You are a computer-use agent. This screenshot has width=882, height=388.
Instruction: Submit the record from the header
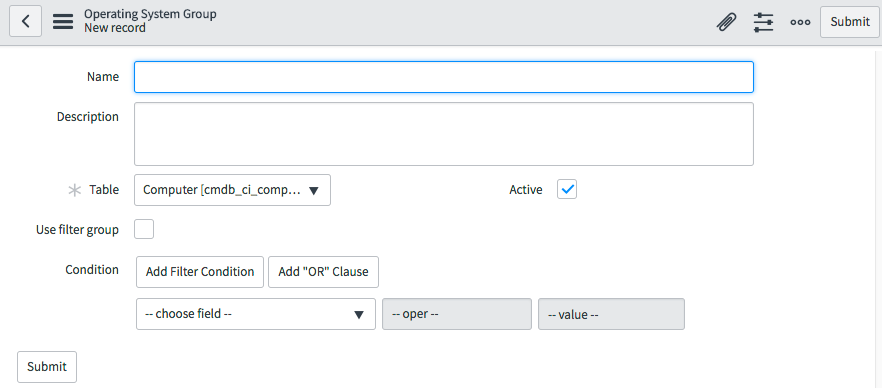click(x=849, y=22)
